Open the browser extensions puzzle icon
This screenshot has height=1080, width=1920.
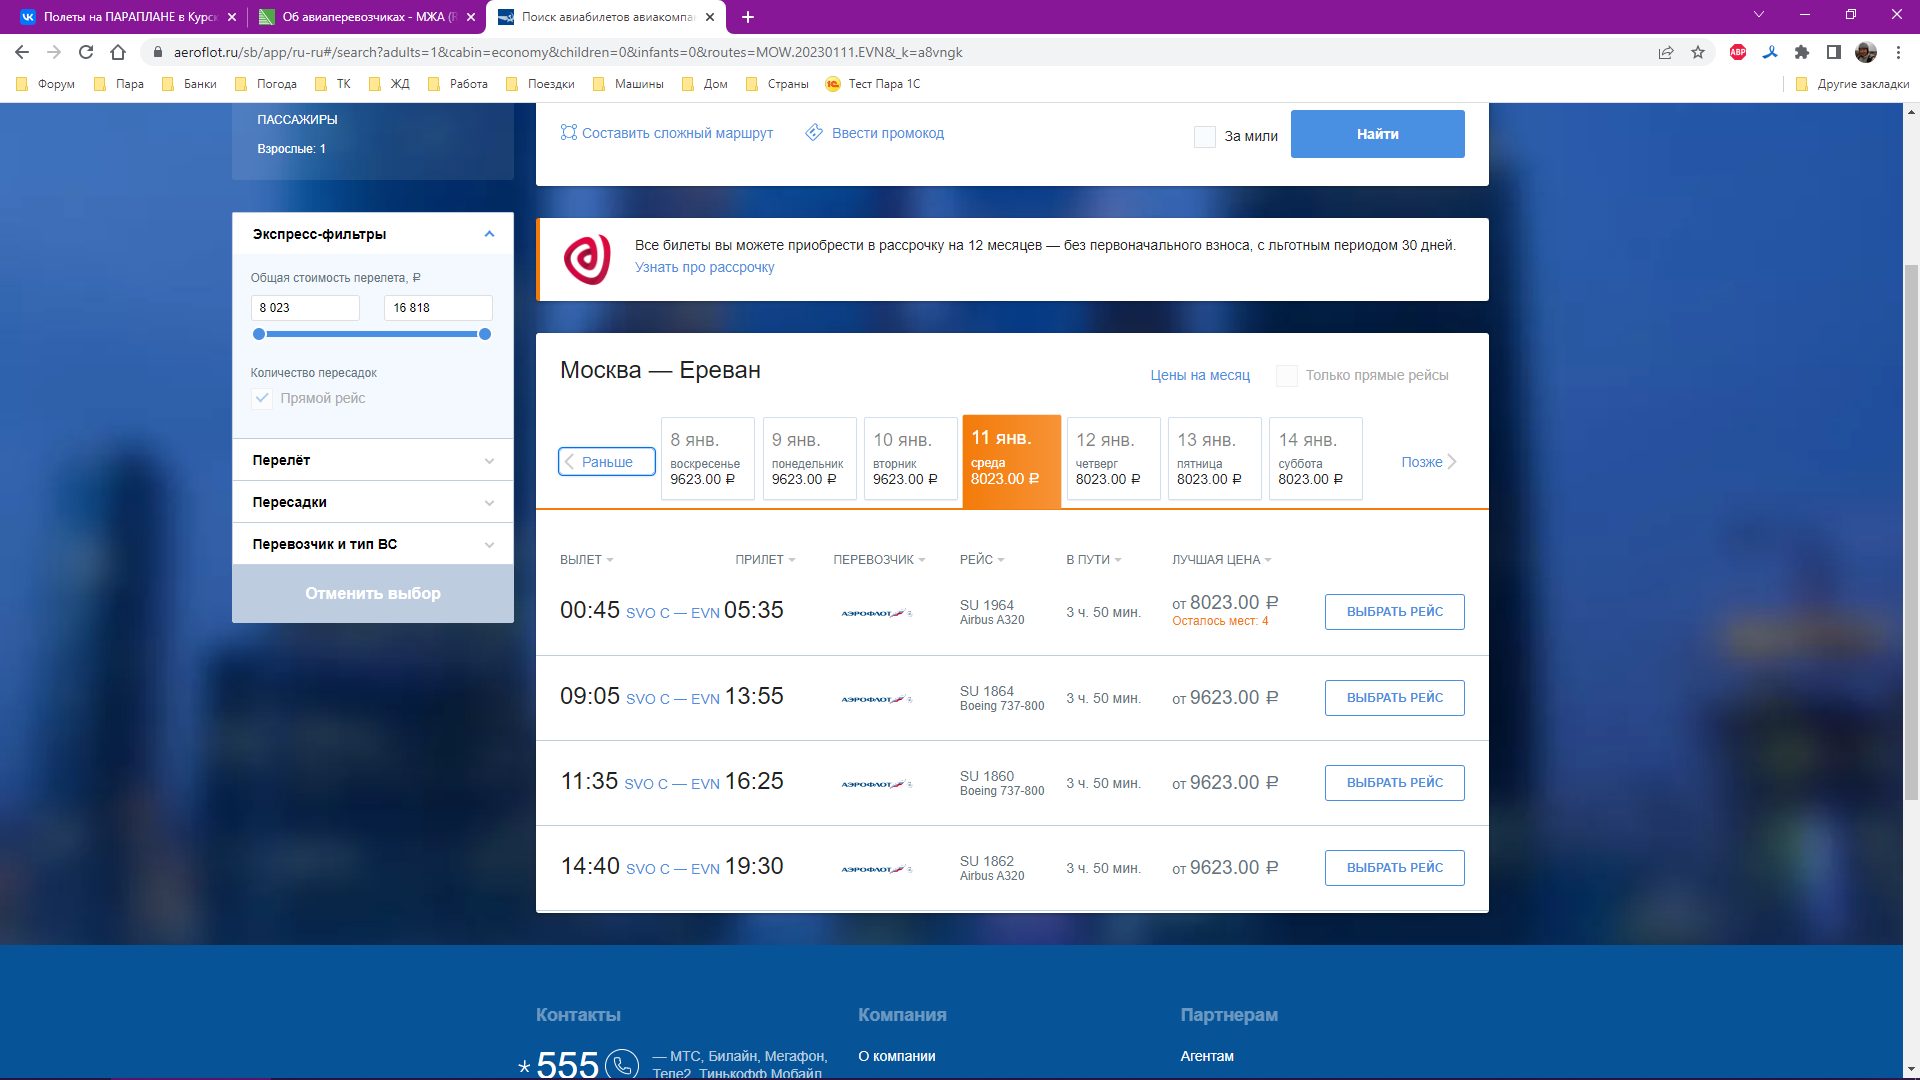point(1802,52)
